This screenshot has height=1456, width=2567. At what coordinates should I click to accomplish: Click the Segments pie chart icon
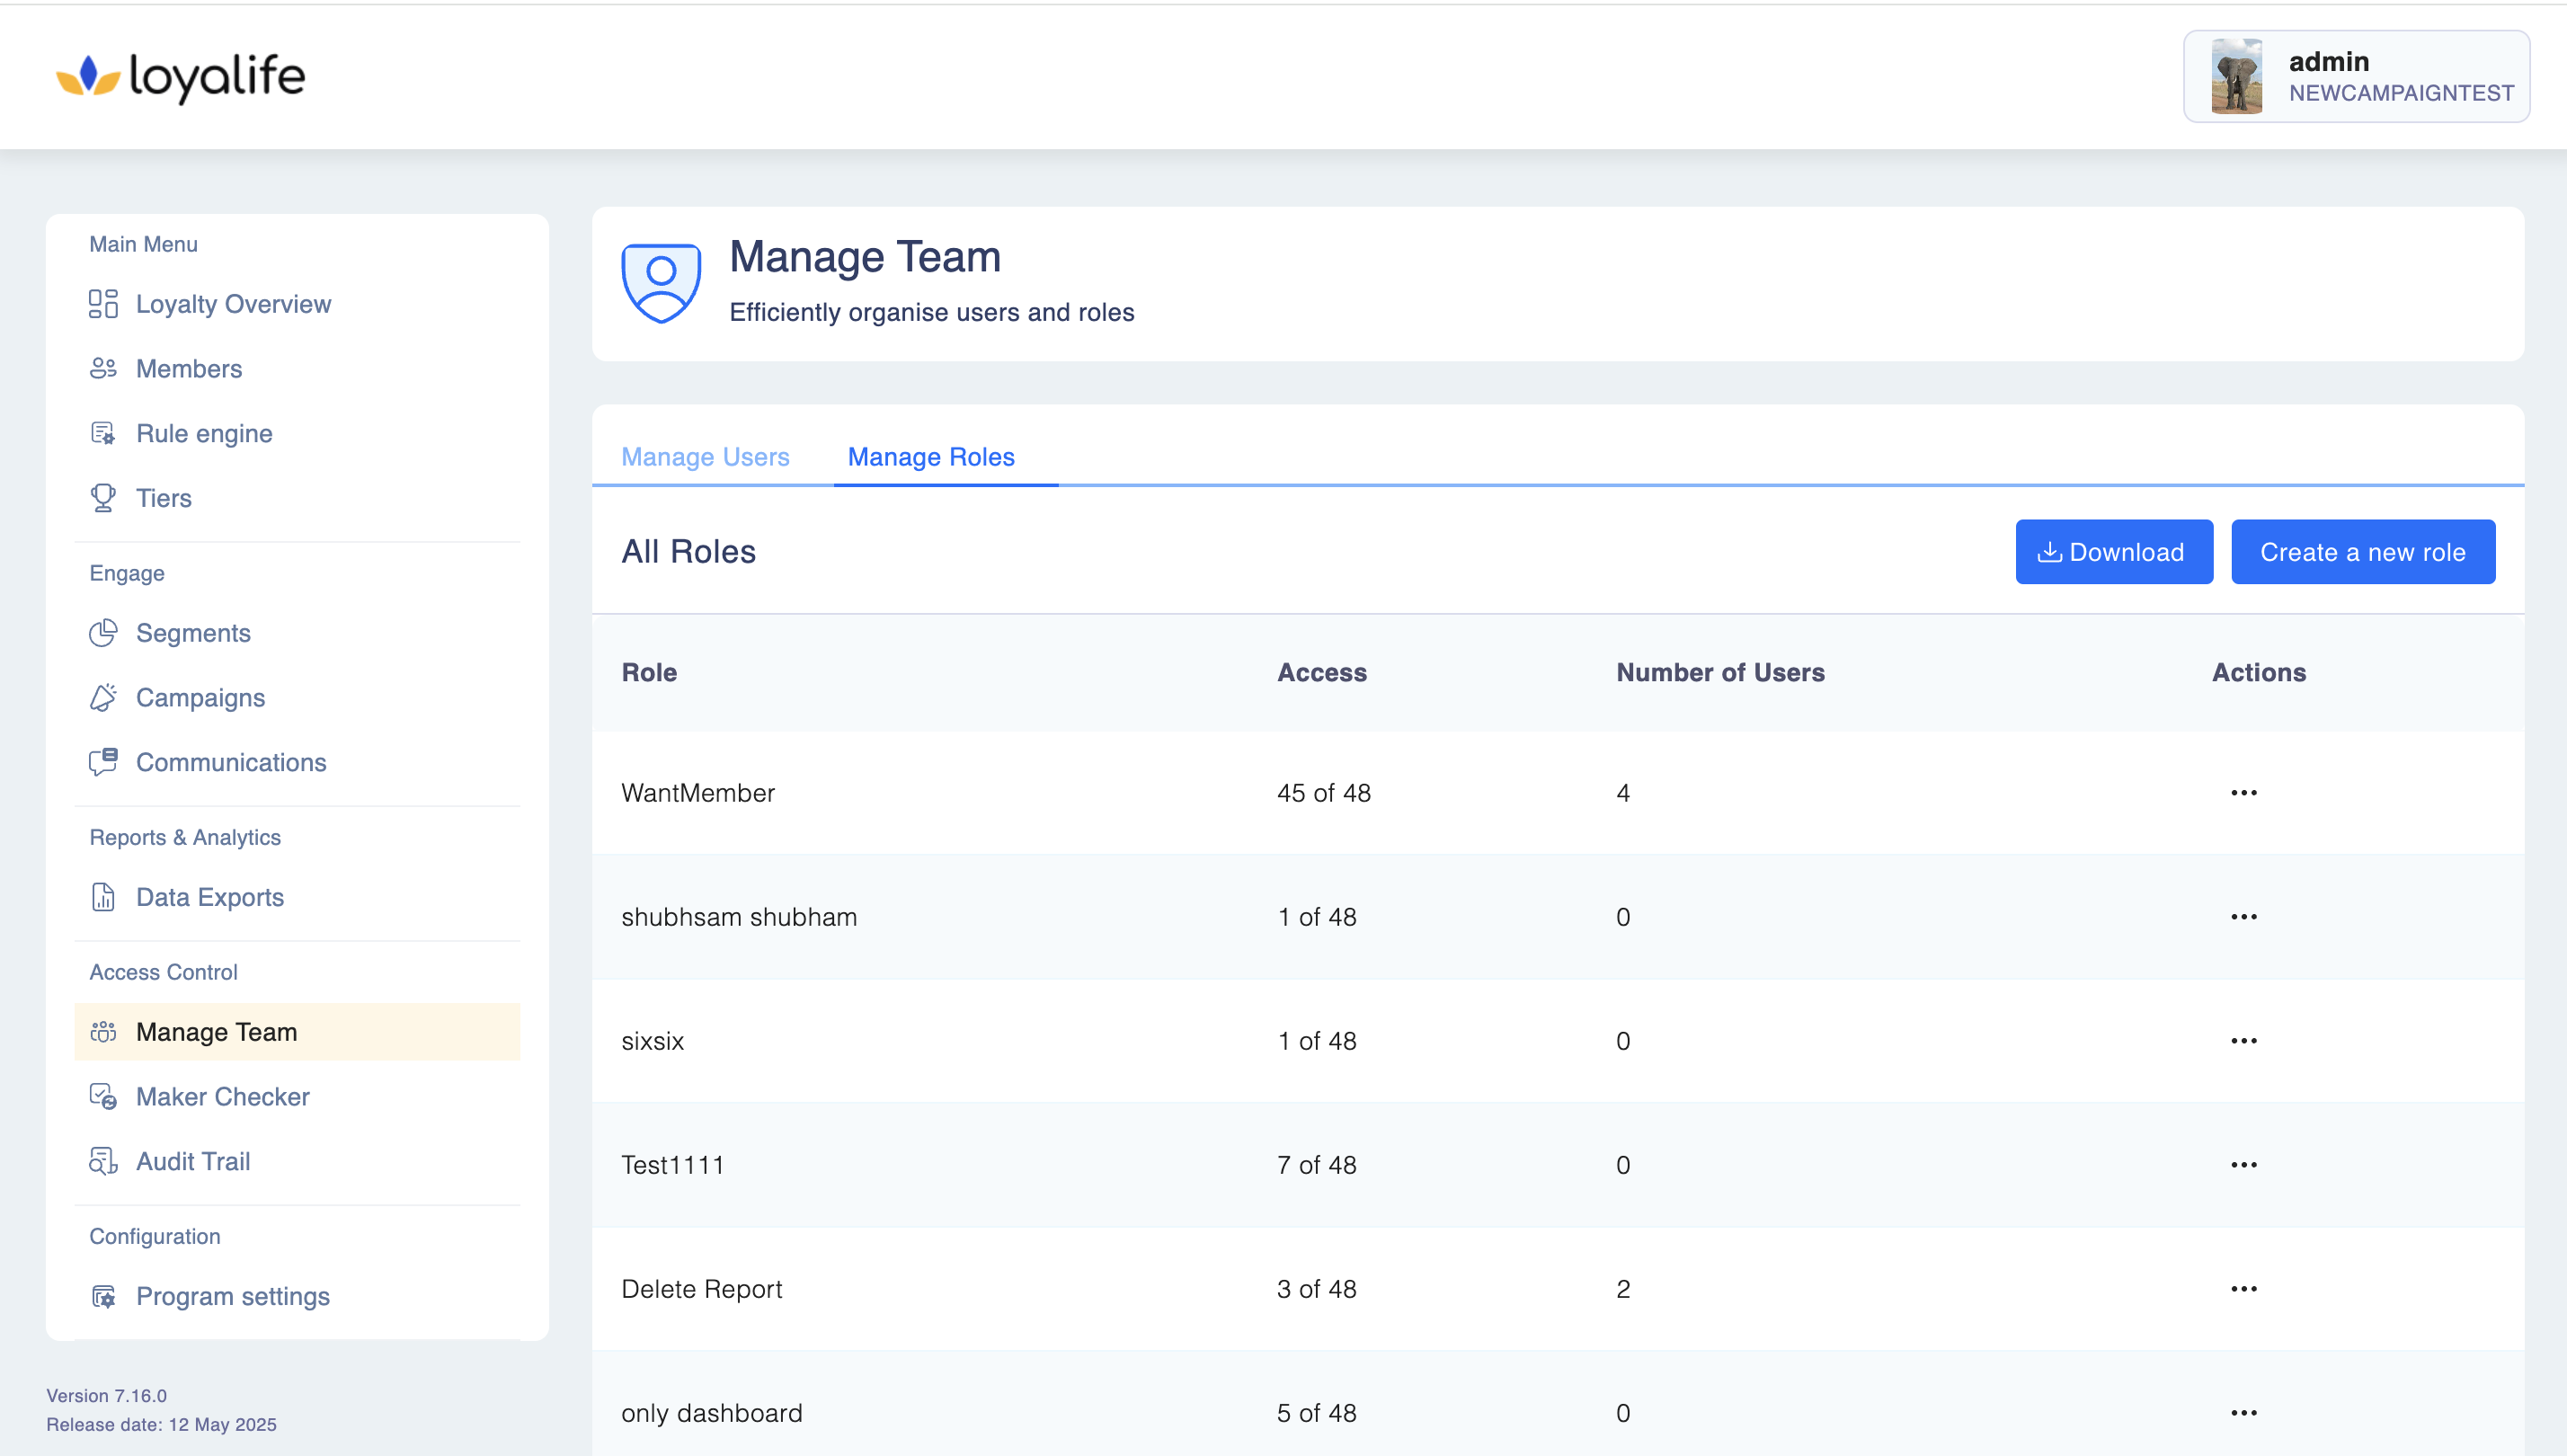(103, 632)
